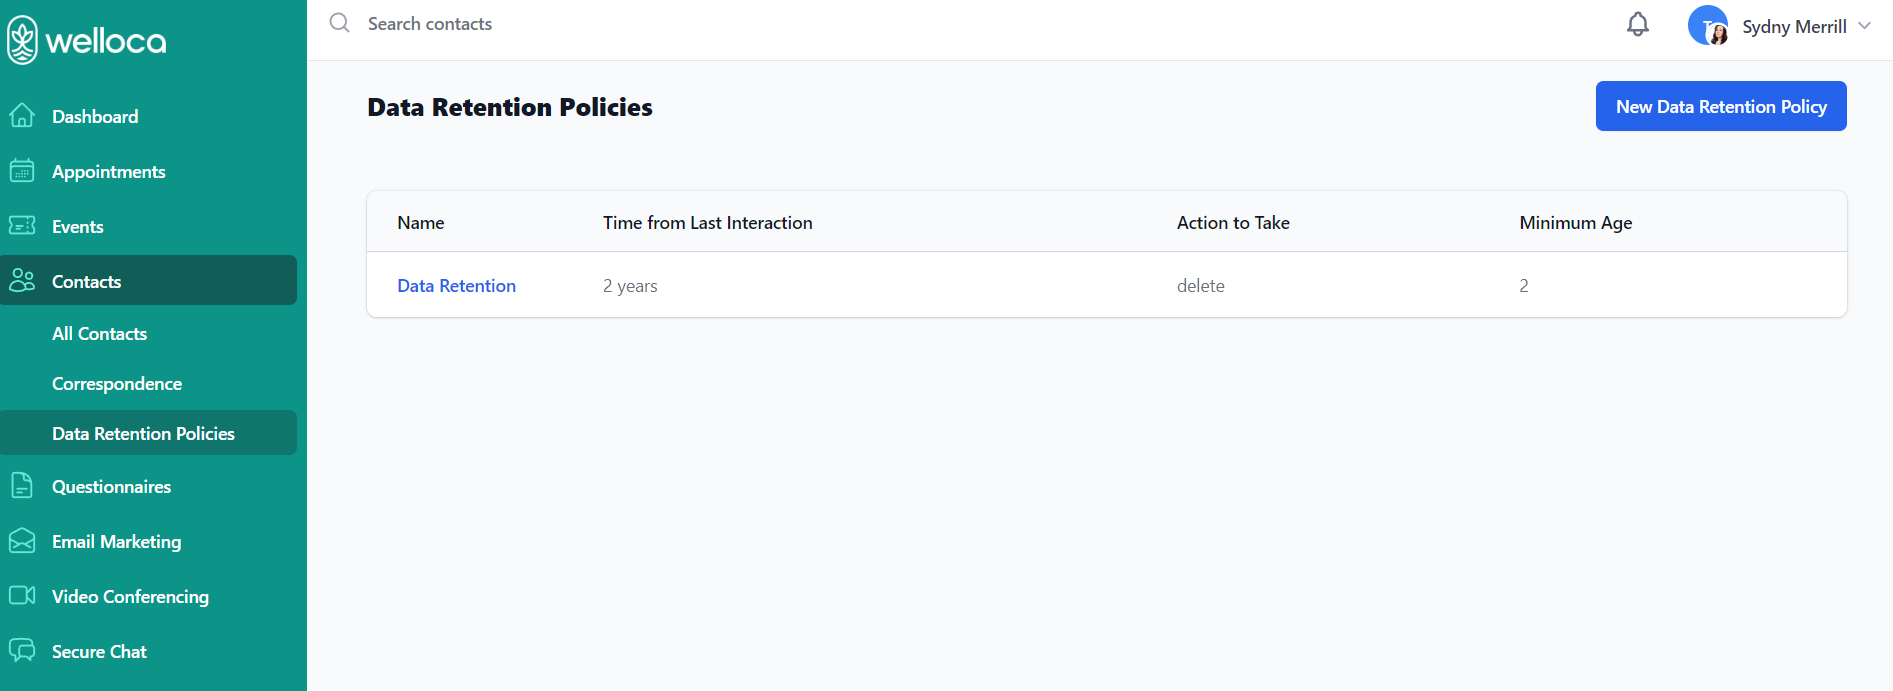The image size is (1893, 691).
Task: Expand the Sydny Merrill account dropdown
Action: [x=1864, y=26]
